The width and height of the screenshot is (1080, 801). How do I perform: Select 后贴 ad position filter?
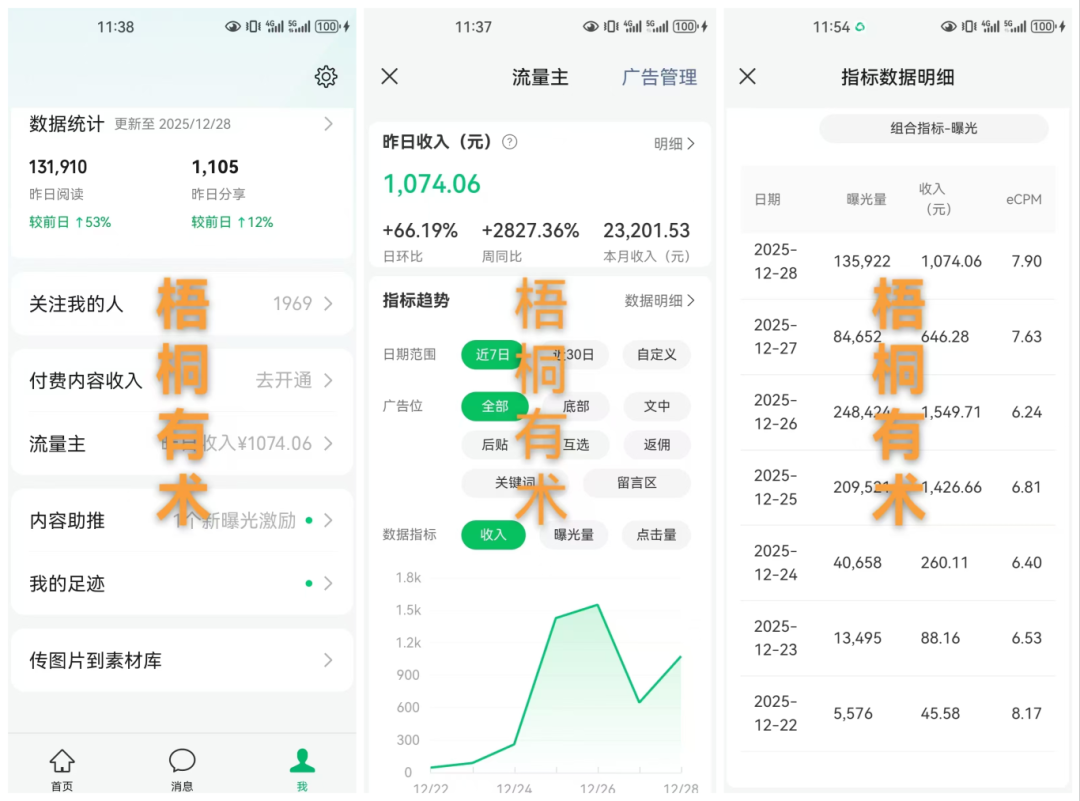pyautogui.click(x=495, y=445)
